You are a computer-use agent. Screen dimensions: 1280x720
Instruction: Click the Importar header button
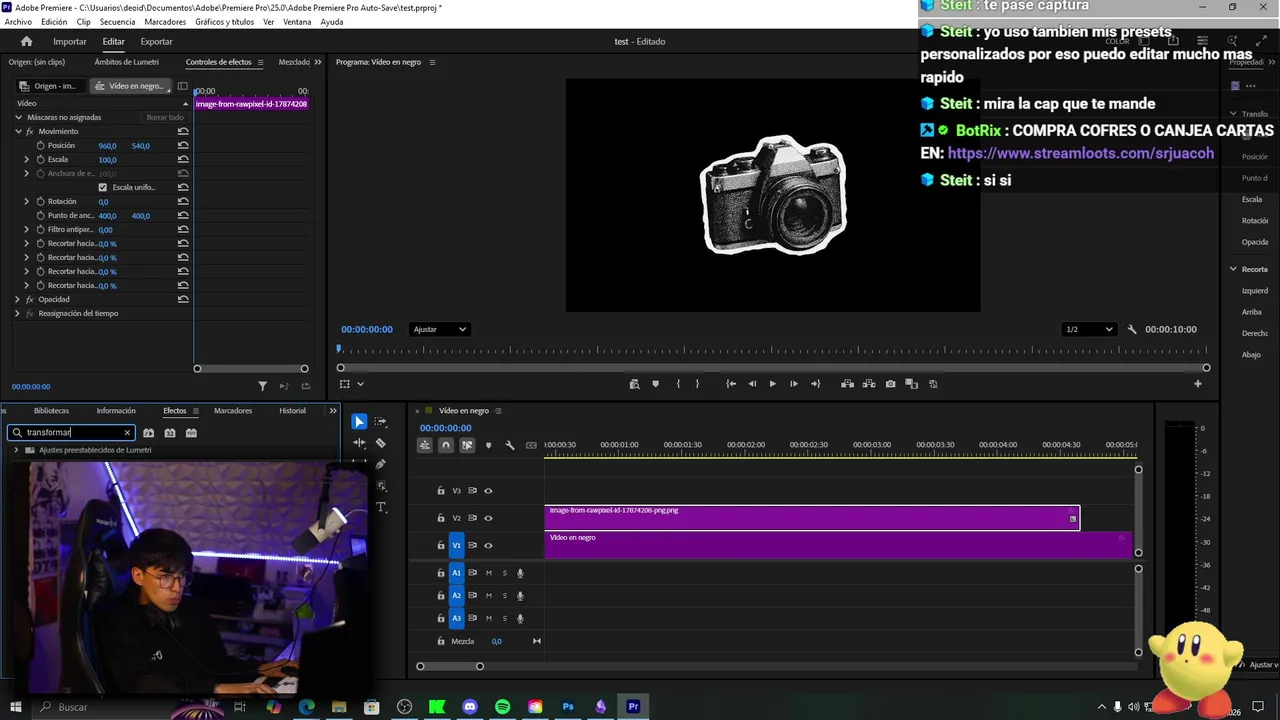coord(70,41)
